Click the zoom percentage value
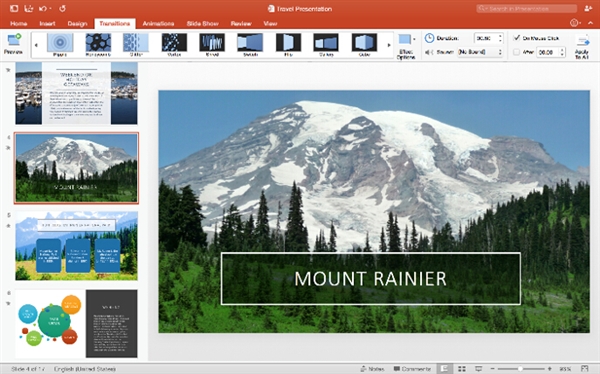The height and width of the screenshot is (374, 600). [x=565, y=369]
